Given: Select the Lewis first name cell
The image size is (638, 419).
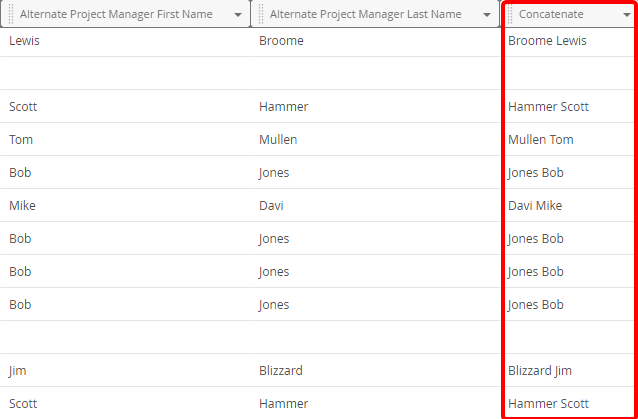Looking at the screenshot, I should (x=125, y=41).
